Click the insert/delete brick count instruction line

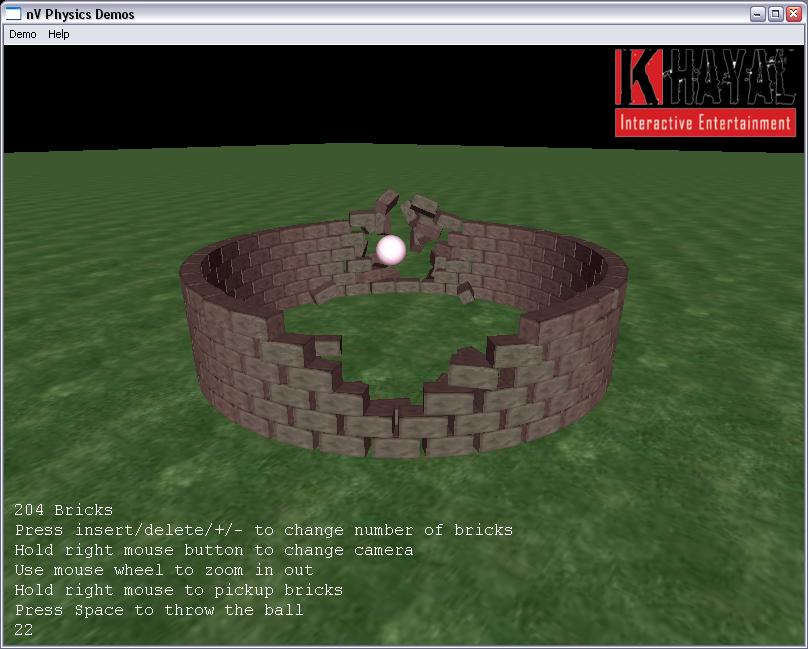tap(264, 530)
